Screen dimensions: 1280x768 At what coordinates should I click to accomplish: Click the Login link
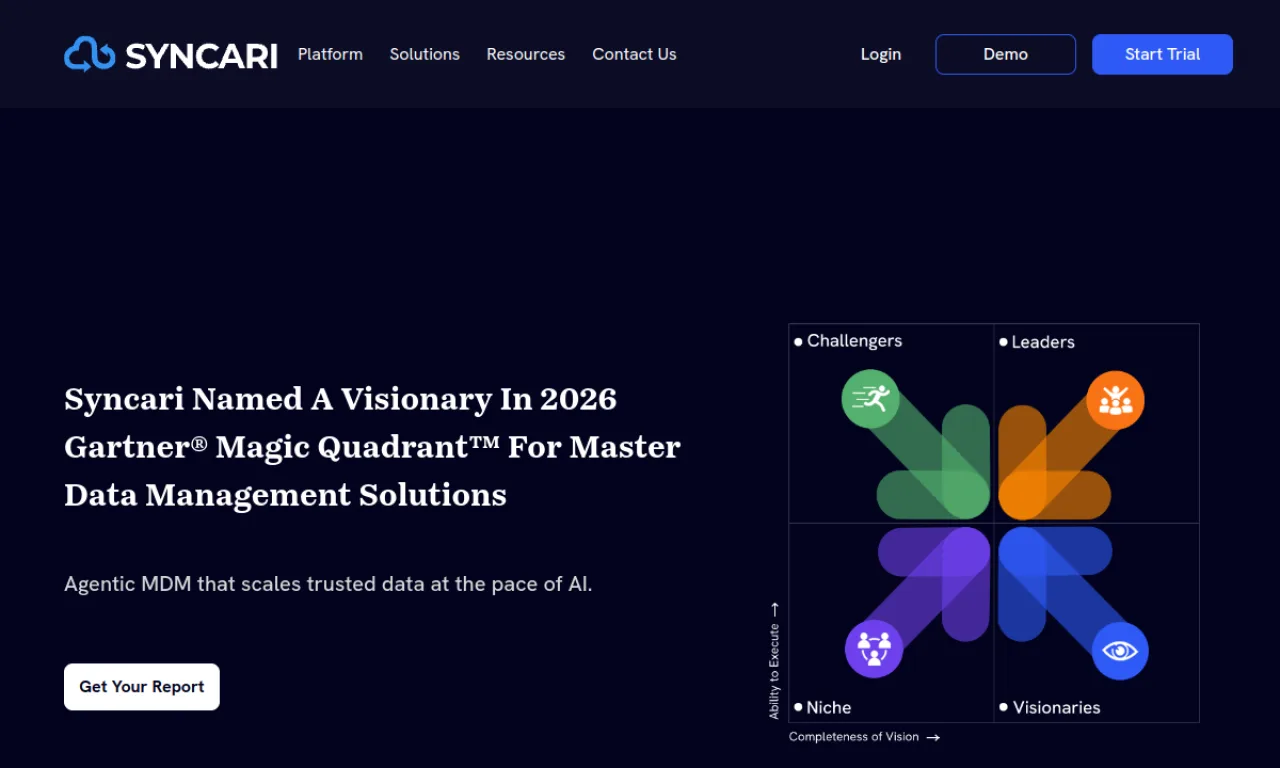[x=881, y=54]
